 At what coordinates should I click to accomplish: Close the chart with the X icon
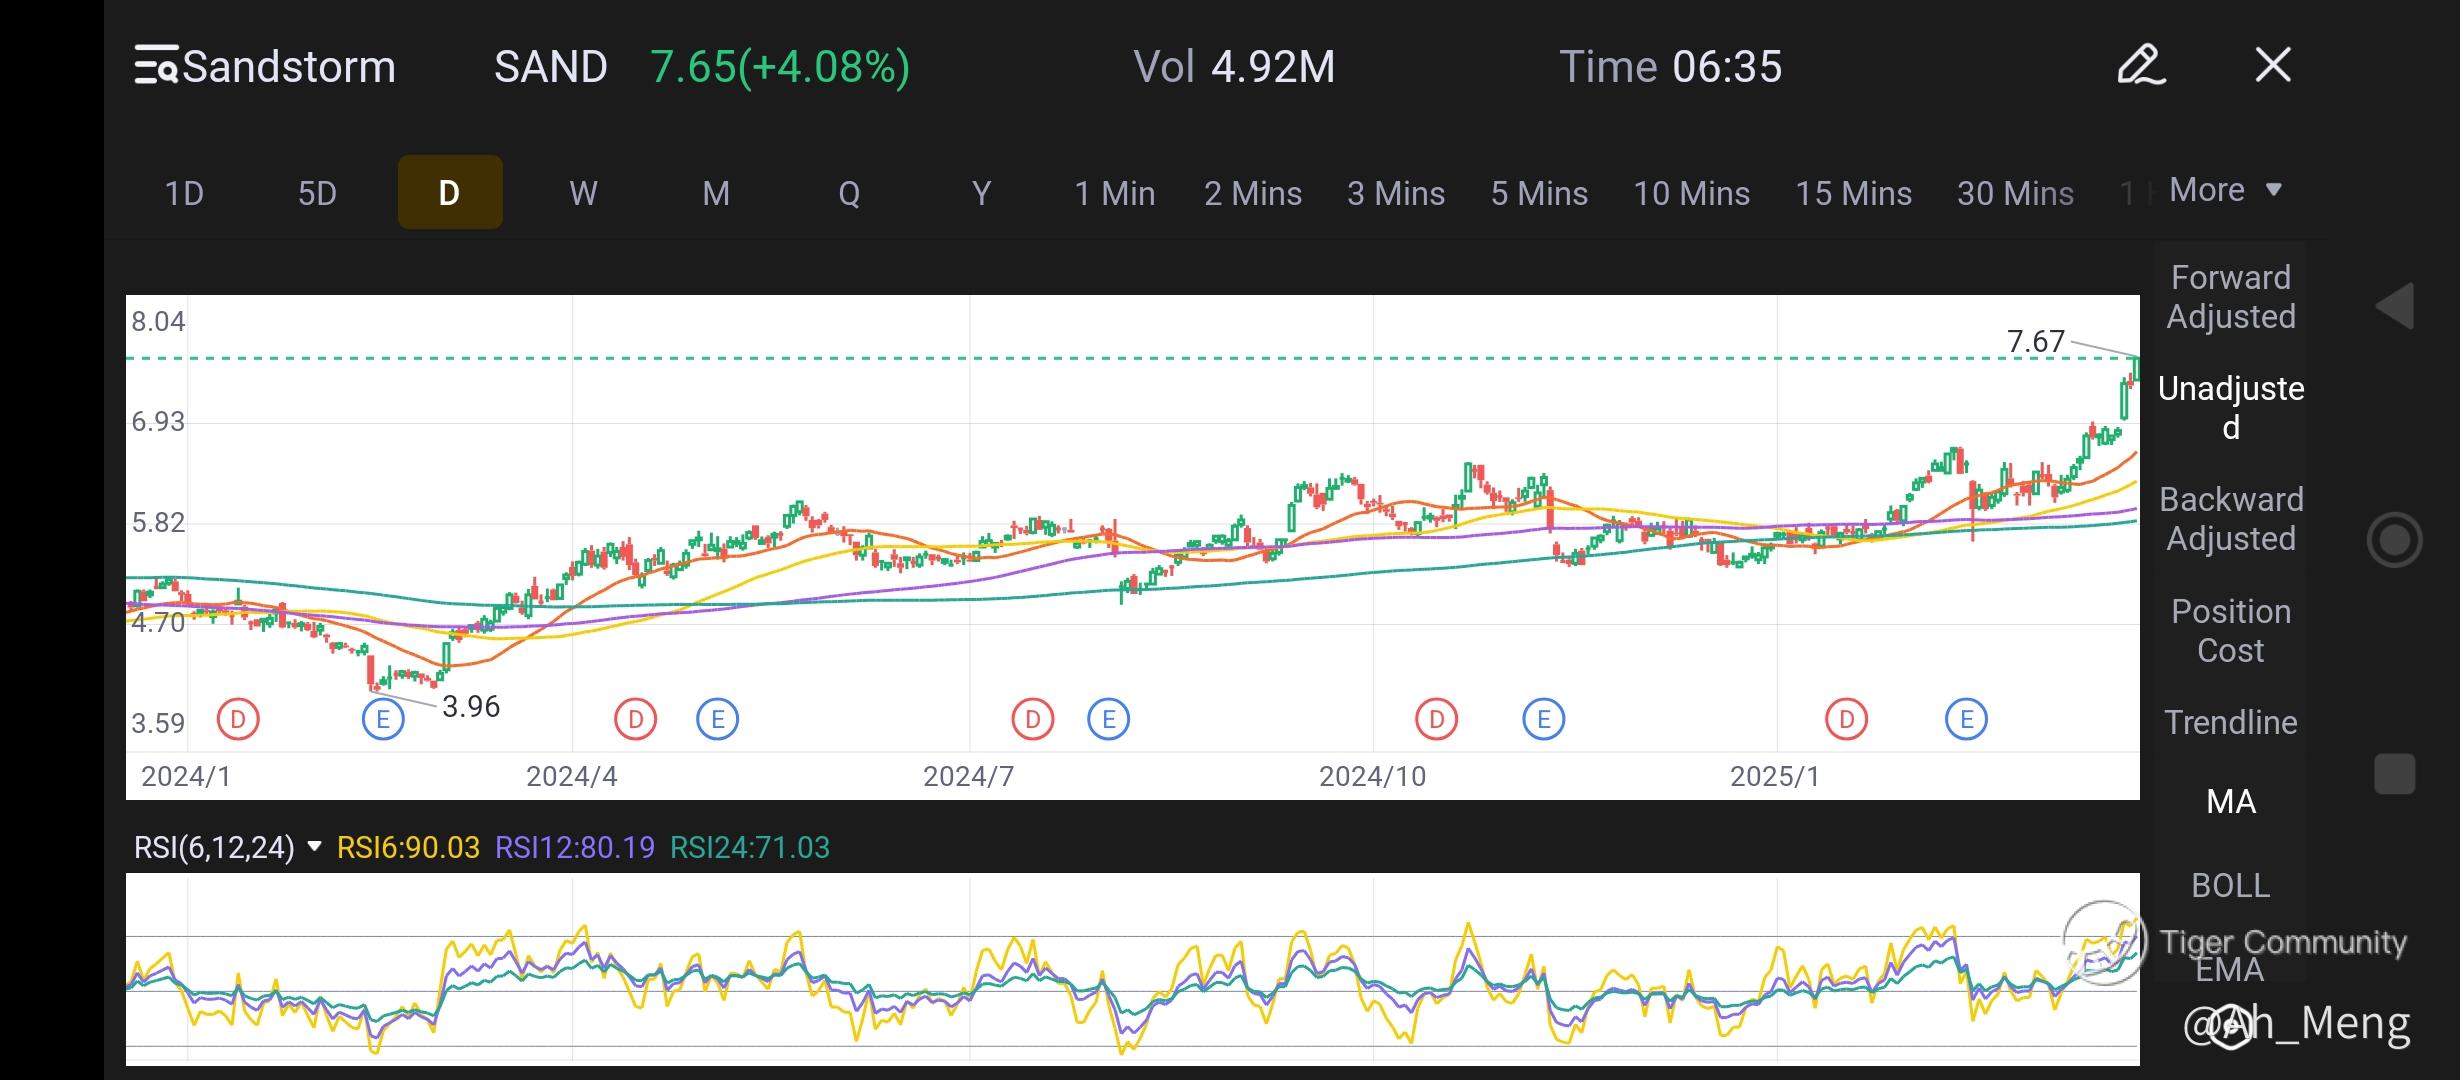click(2272, 66)
